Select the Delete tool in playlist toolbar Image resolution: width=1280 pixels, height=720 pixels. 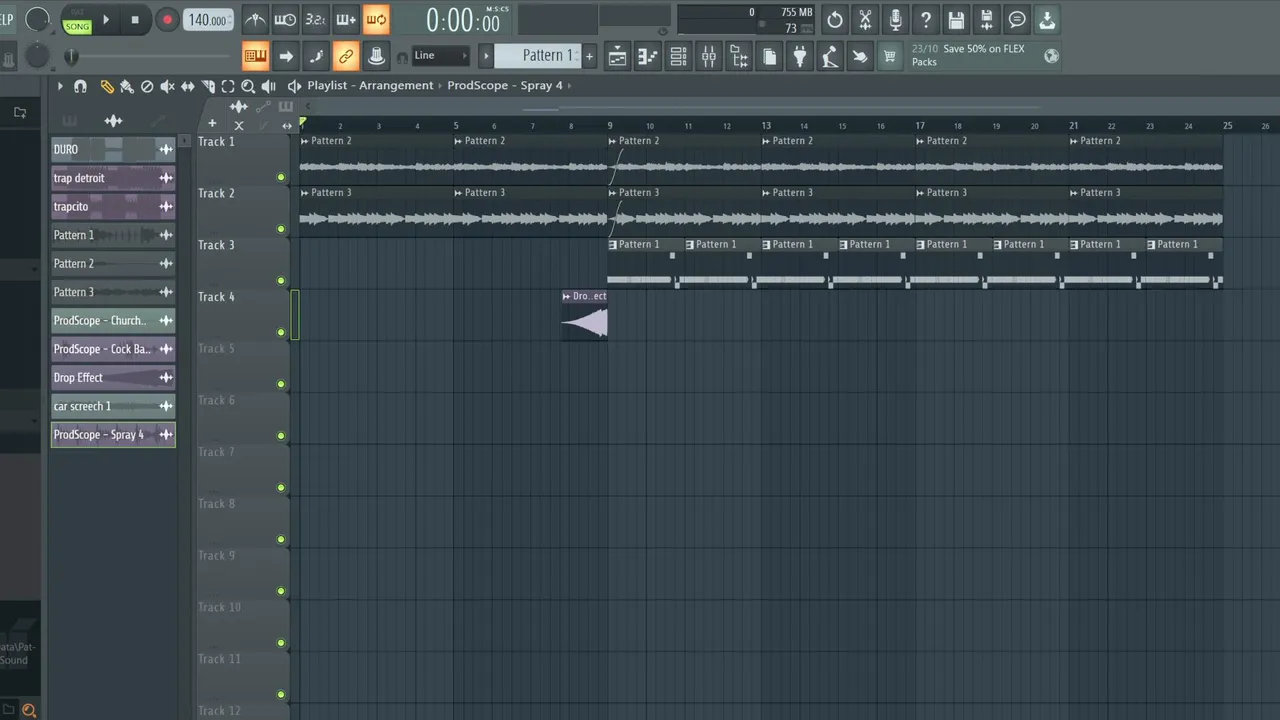(147, 86)
